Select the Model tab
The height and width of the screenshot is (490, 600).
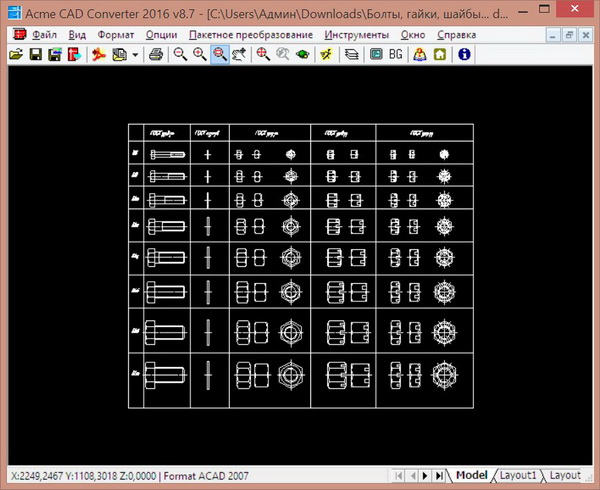tap(471, 475)
